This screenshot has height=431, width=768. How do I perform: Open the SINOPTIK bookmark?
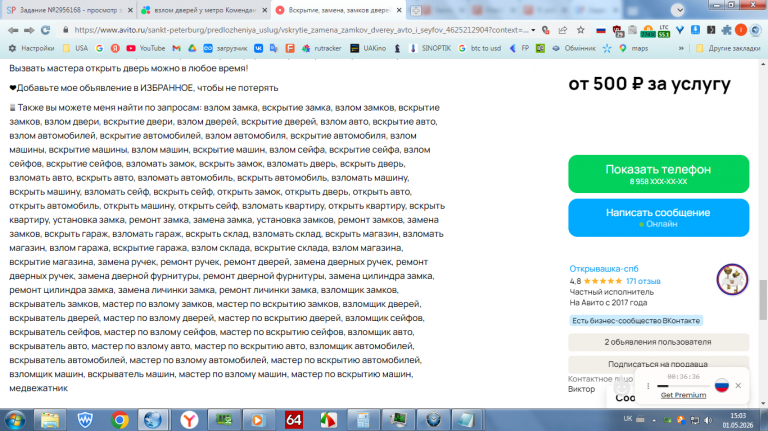click(430, 48)
